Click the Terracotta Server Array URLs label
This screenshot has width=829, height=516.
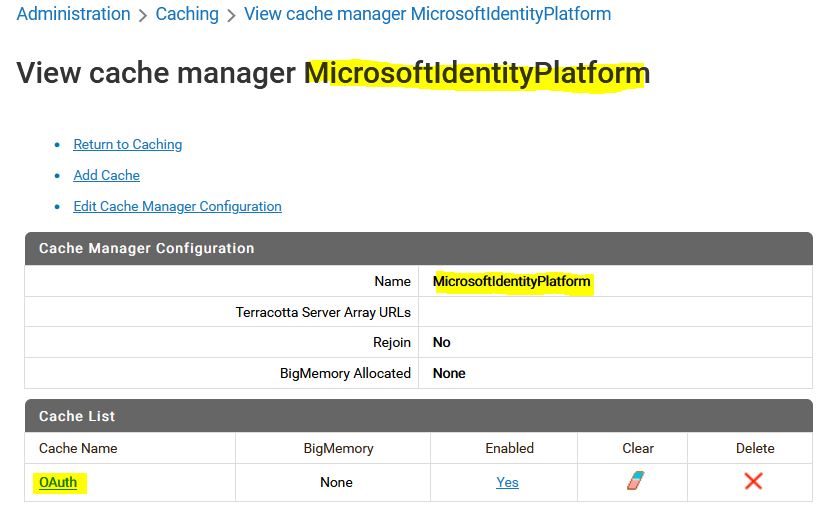click(323, 312)
